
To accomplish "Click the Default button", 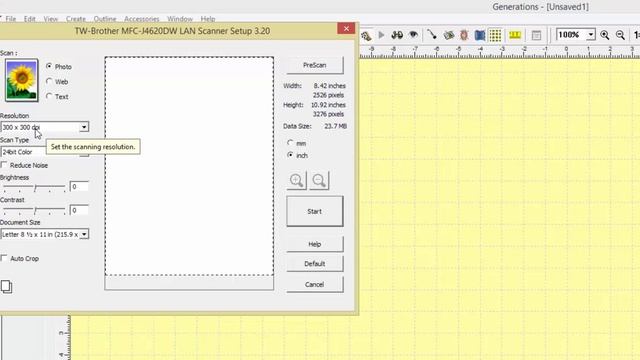I will click(x=315, y=264).
